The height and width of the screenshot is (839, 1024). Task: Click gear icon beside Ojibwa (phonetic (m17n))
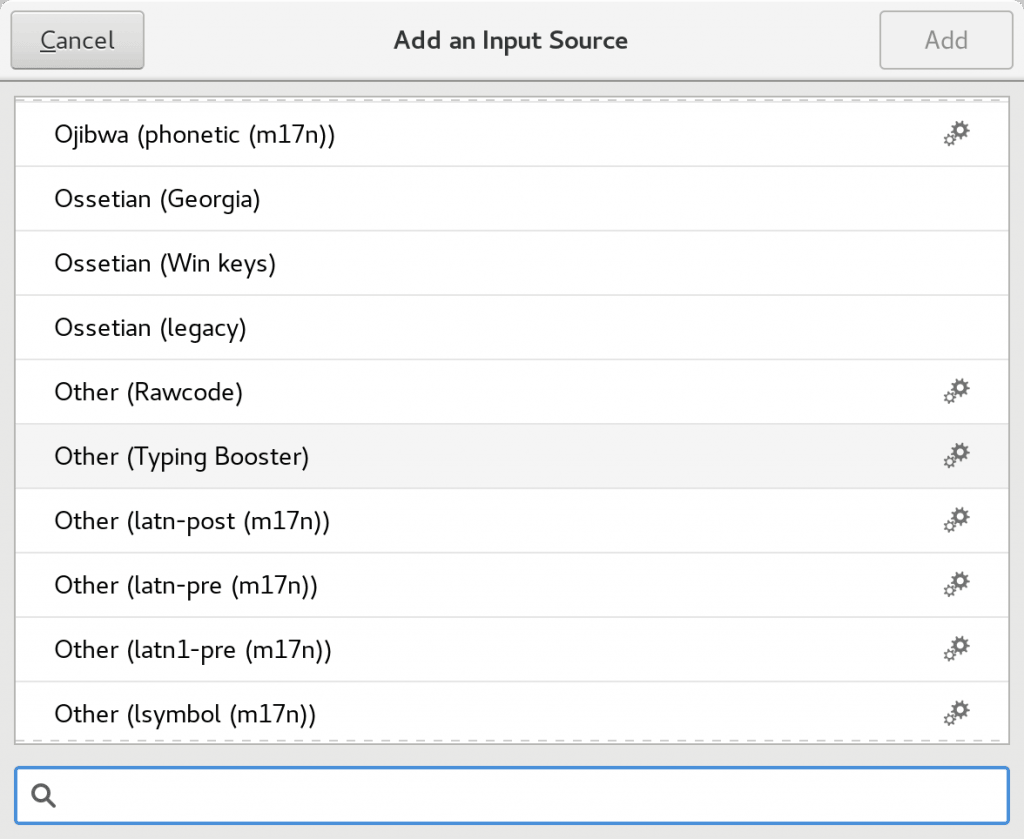957,134
